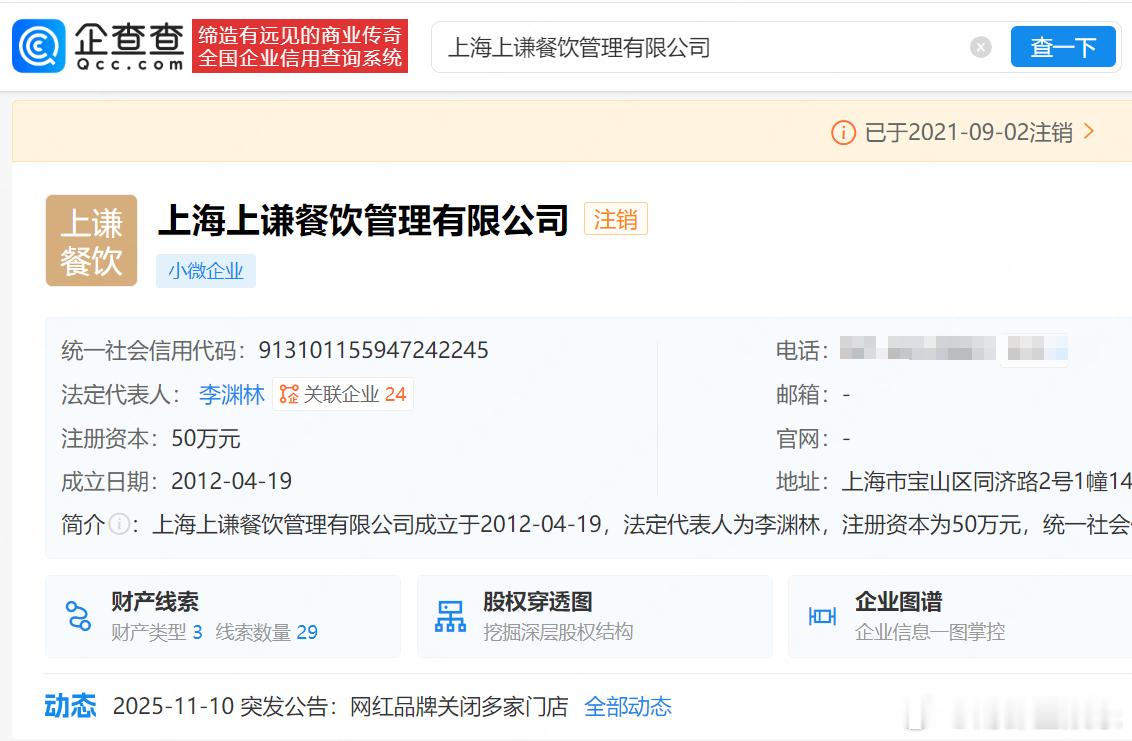Expand the cancellation notice chevron arrow

point(1089,131)
